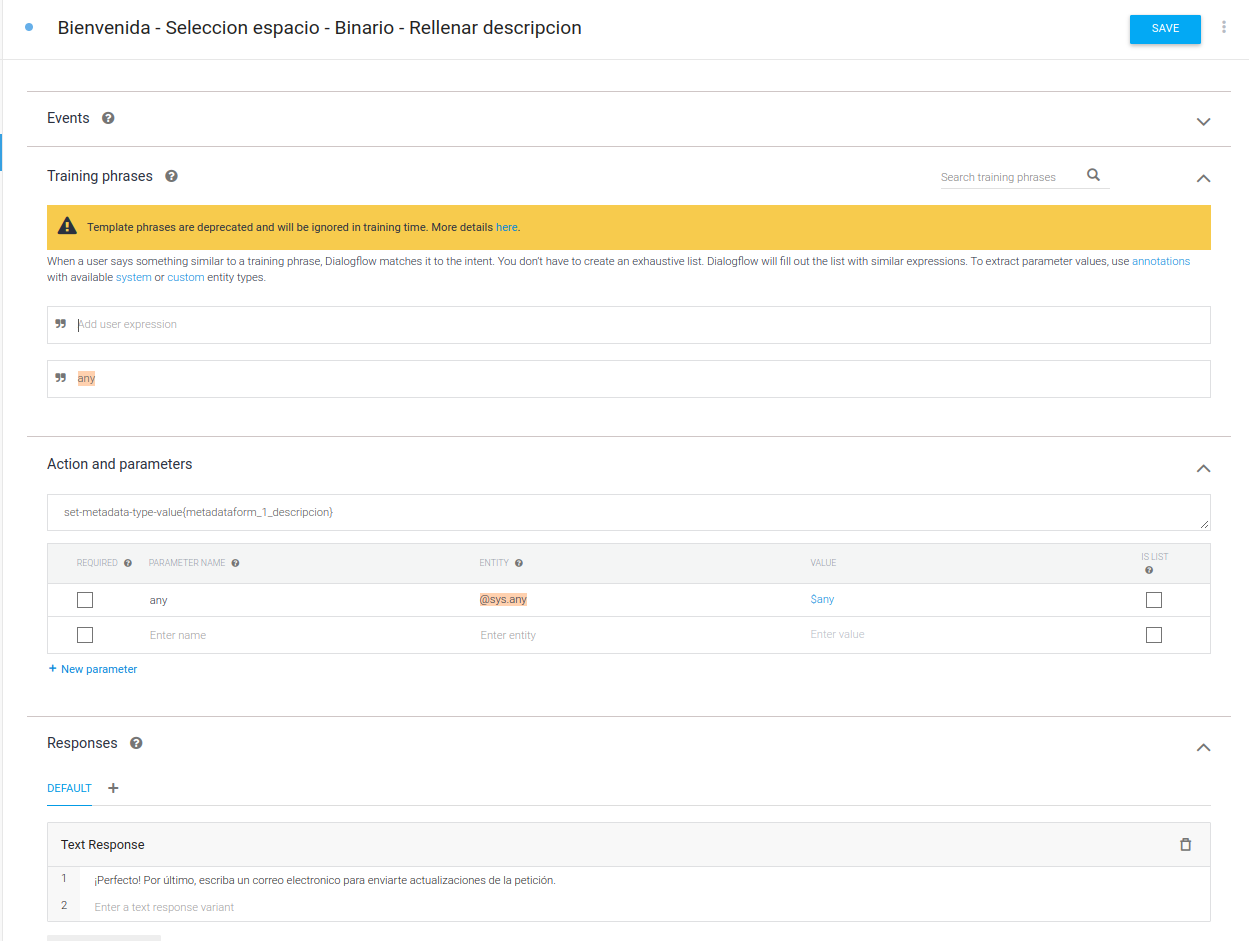1249x941 pixels.
Task: Select the DEFAULT responses tab
Action: 69,788
